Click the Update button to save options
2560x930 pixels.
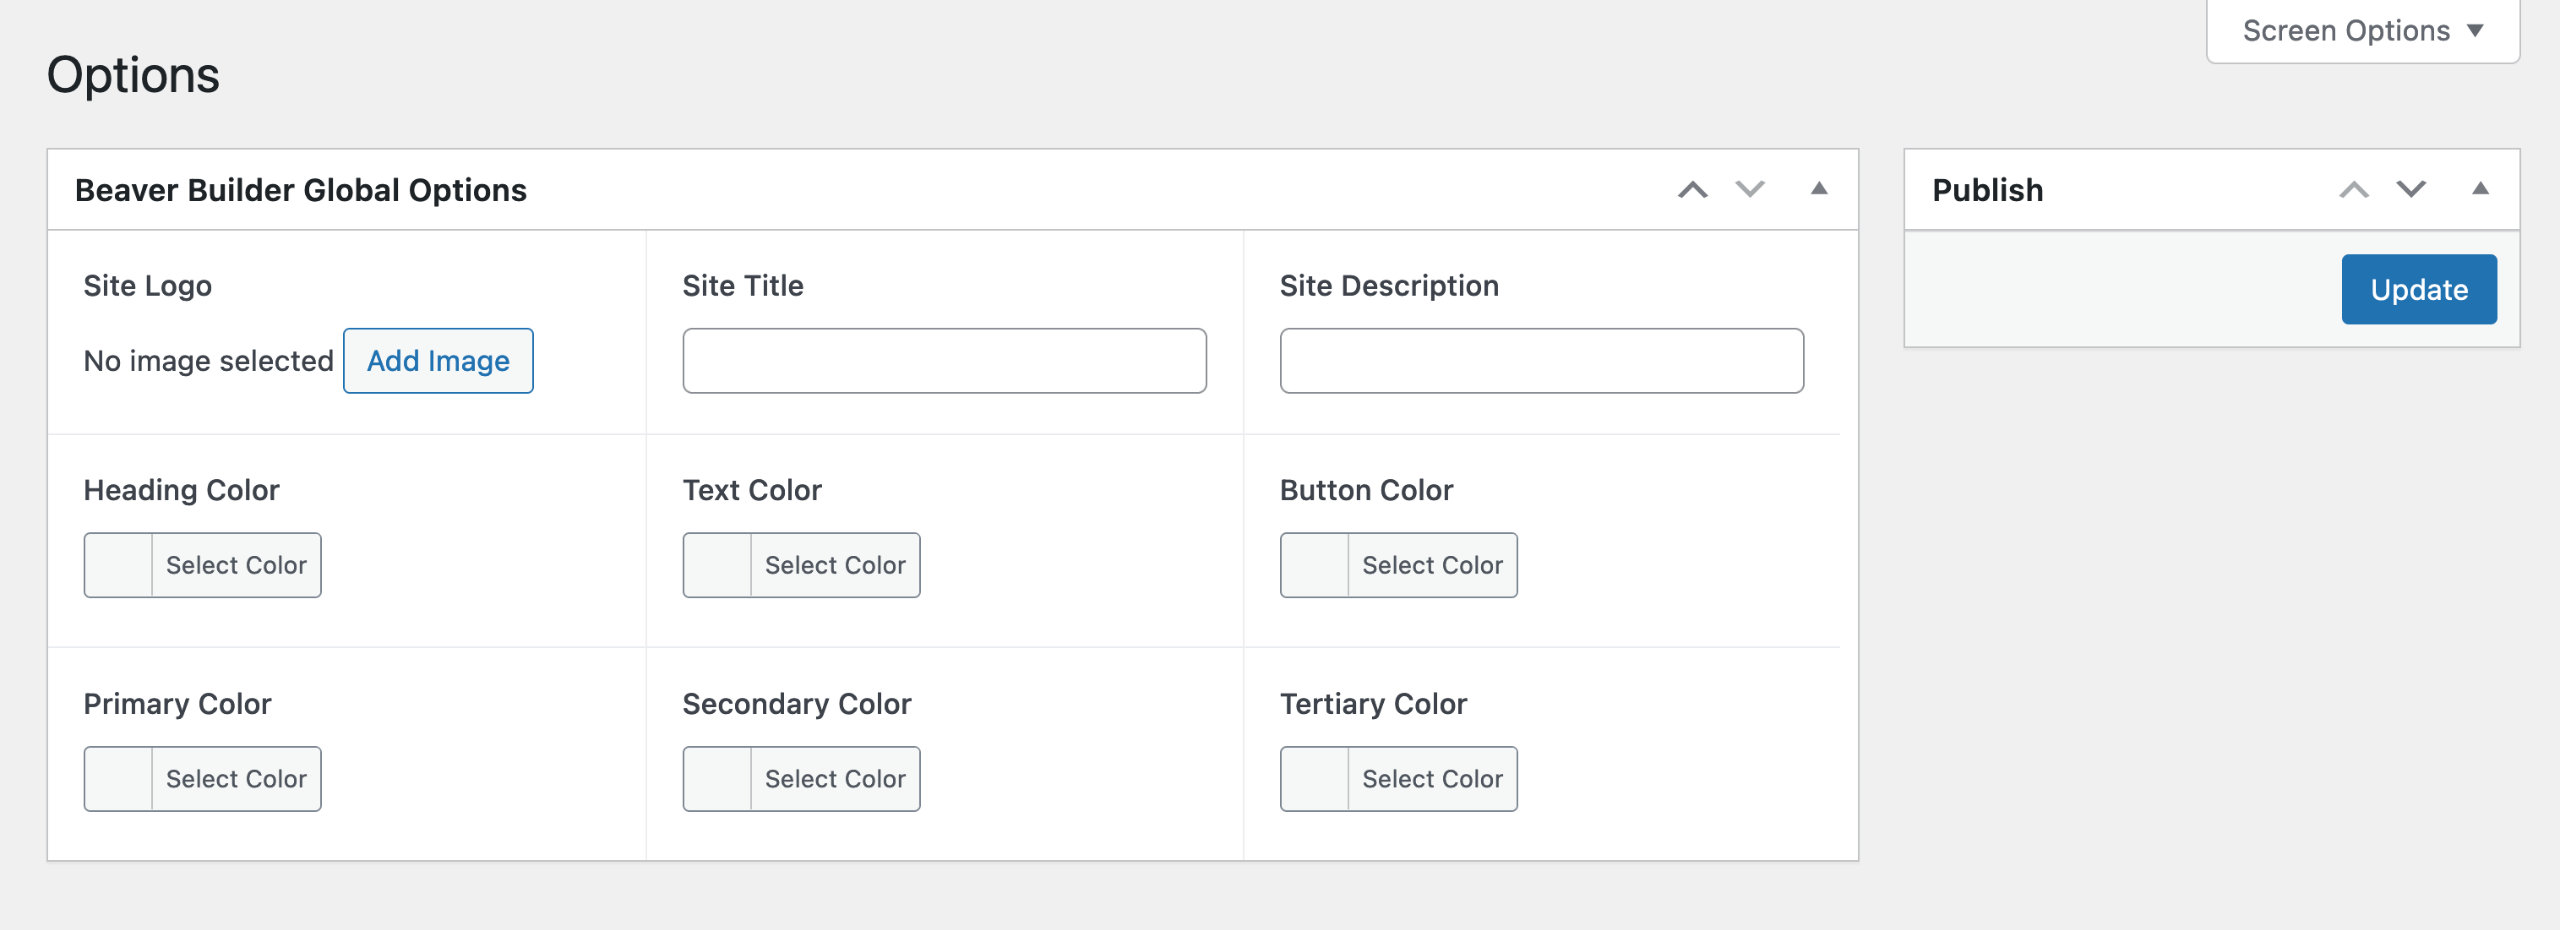point(2418,289)
